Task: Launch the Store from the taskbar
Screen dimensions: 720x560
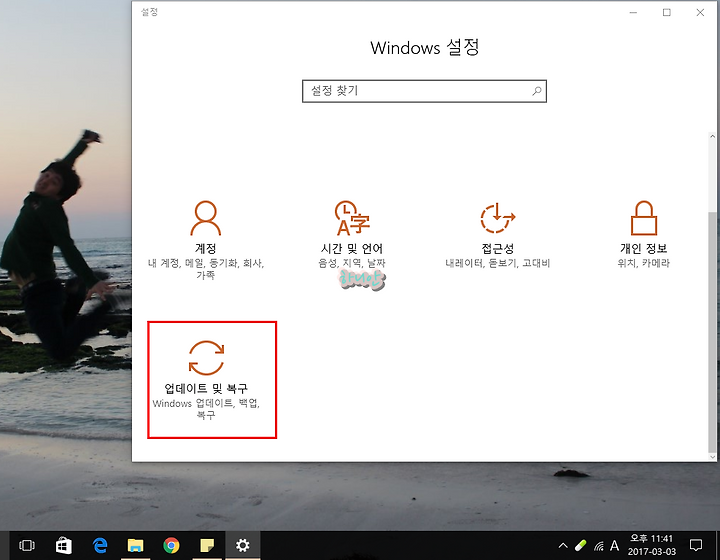Action: 63,545
